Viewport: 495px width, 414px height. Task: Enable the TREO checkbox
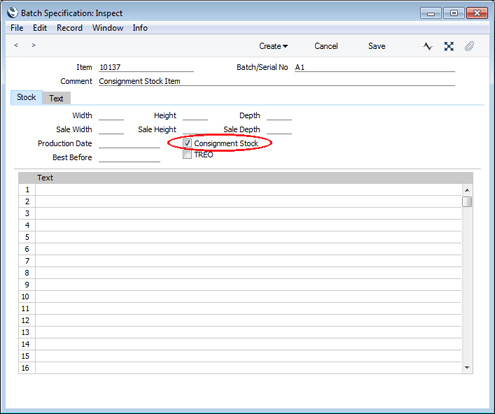[187, 155]
